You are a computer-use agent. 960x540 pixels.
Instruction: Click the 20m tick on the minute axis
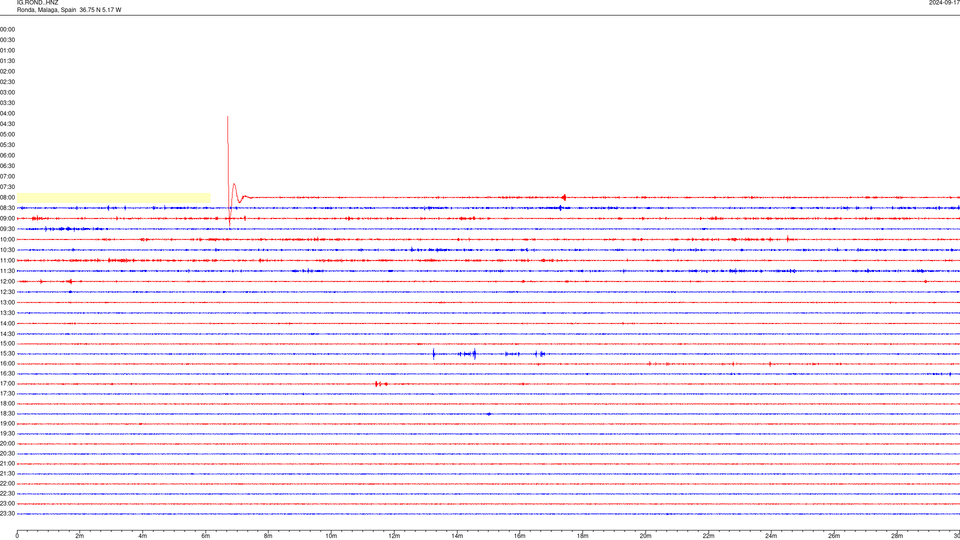click(646, 536)
